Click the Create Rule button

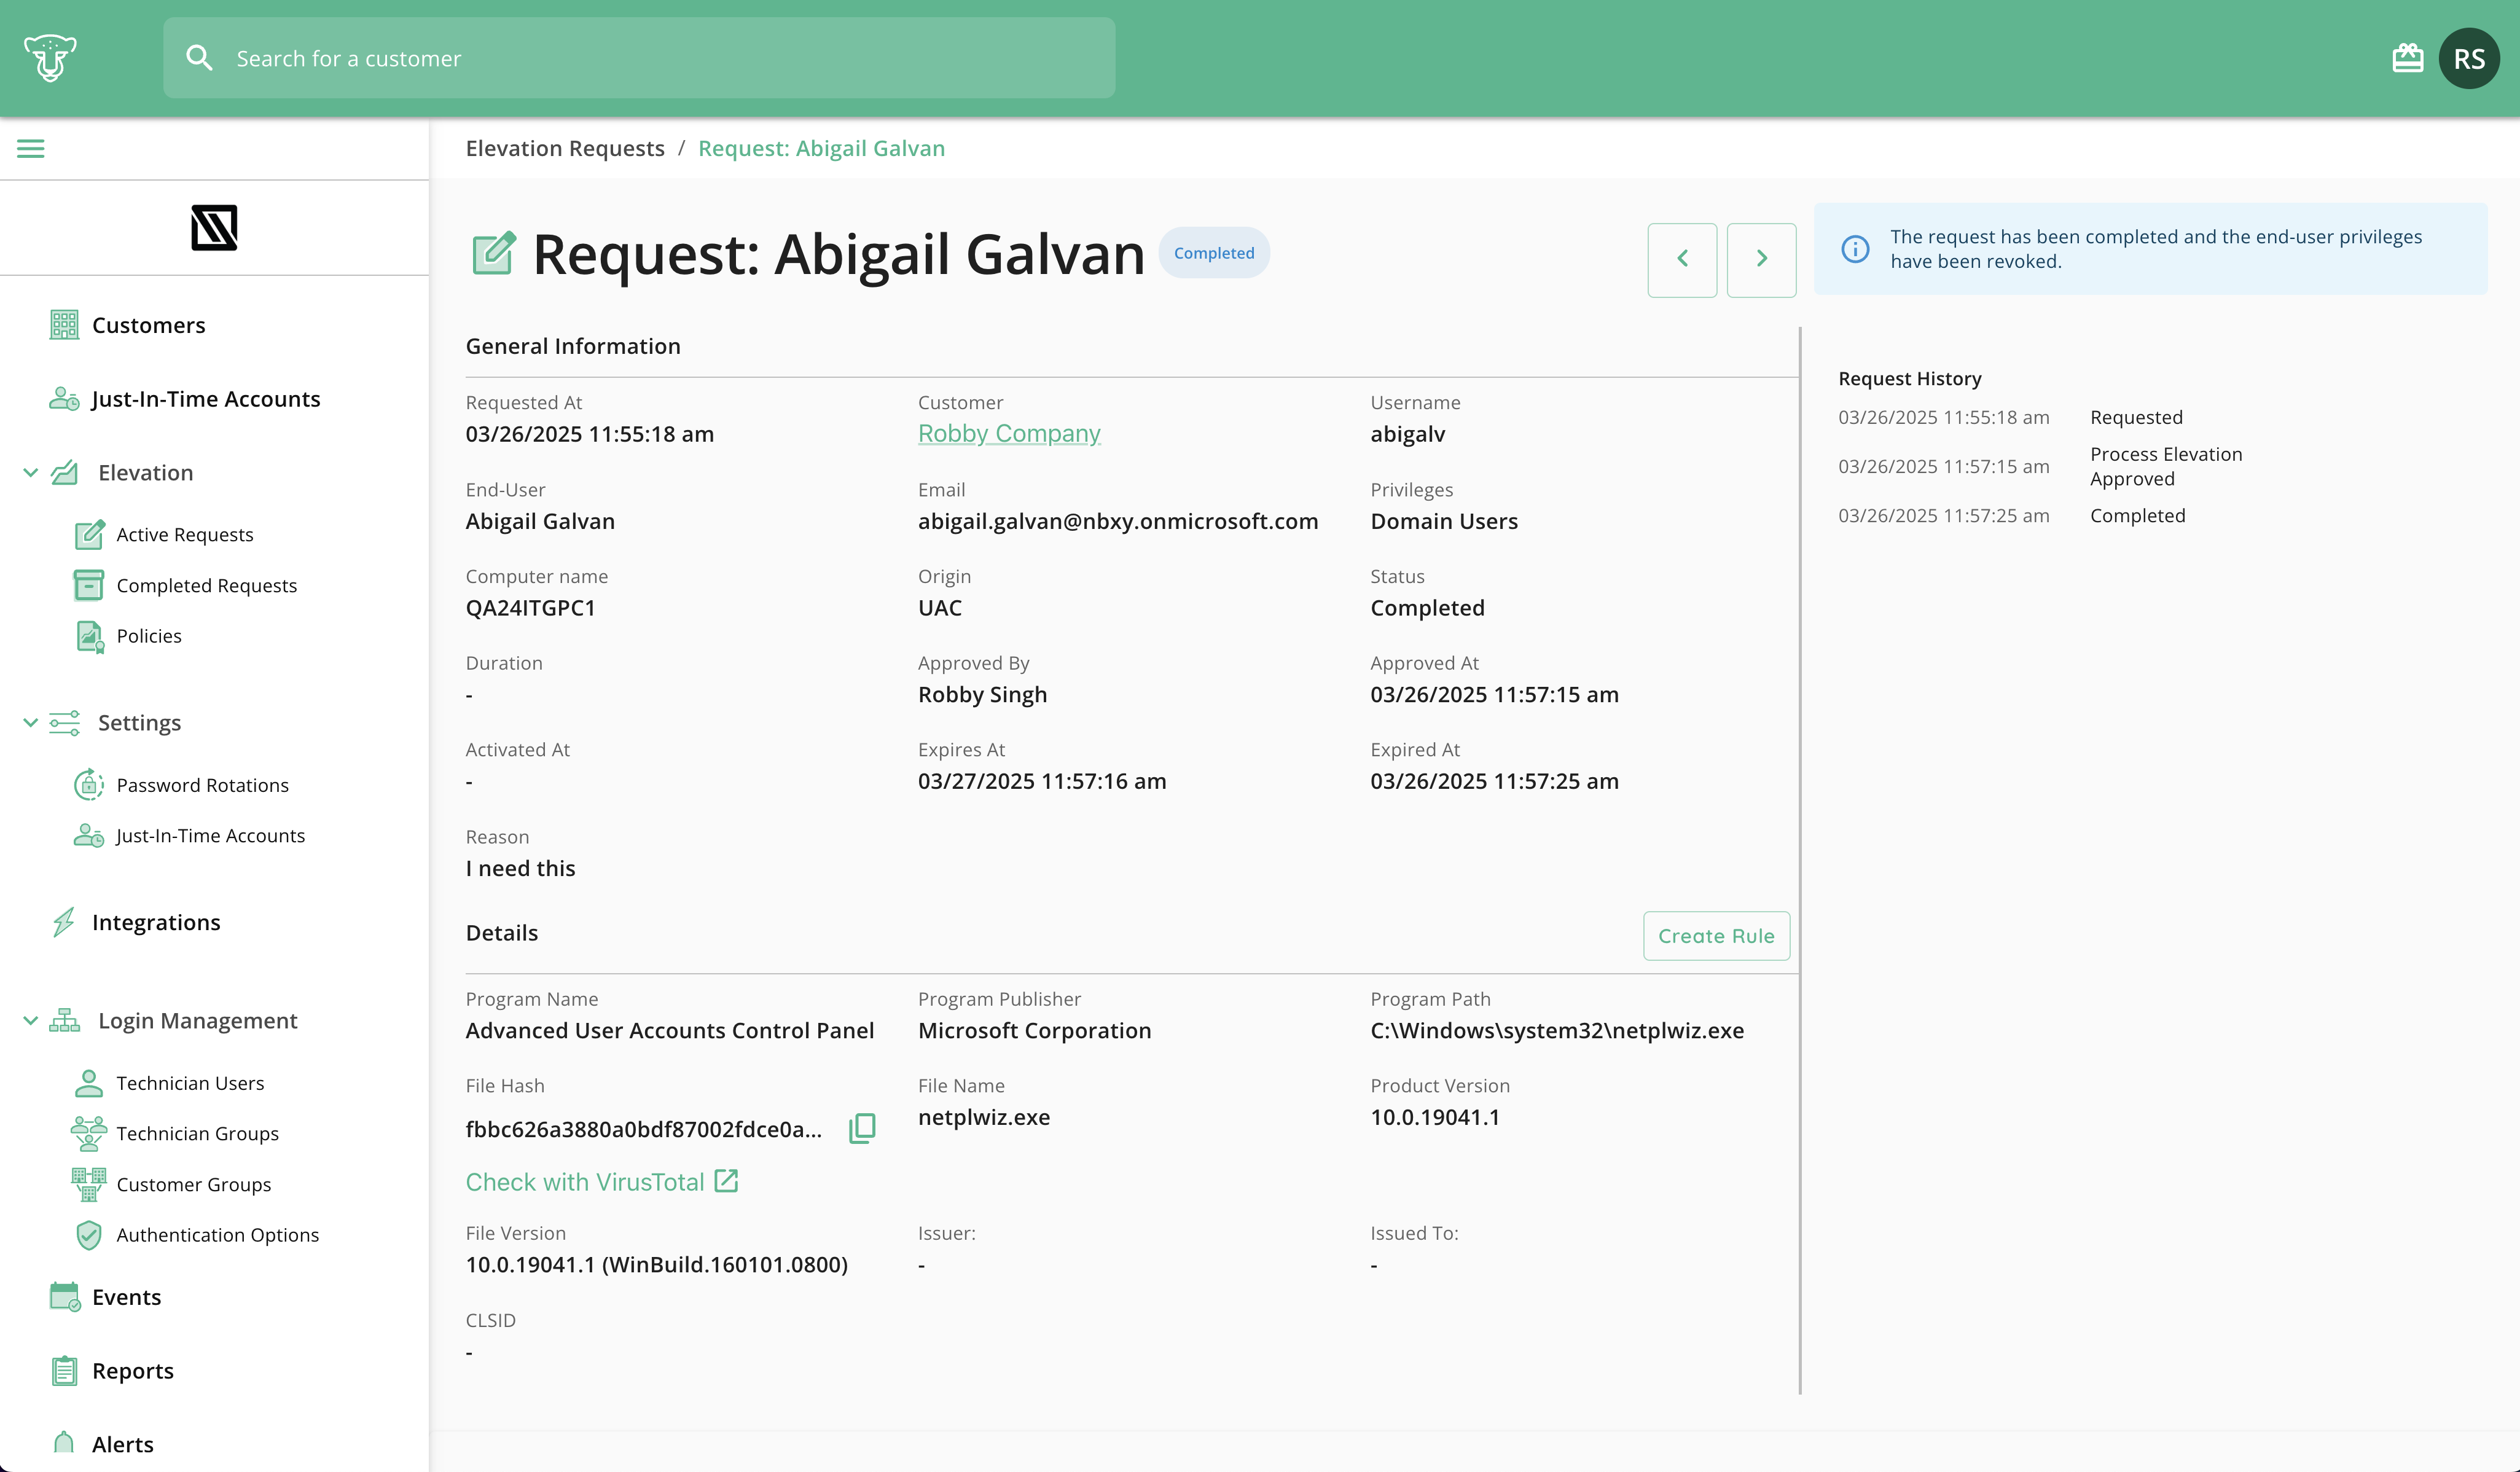pos(1716,936)
